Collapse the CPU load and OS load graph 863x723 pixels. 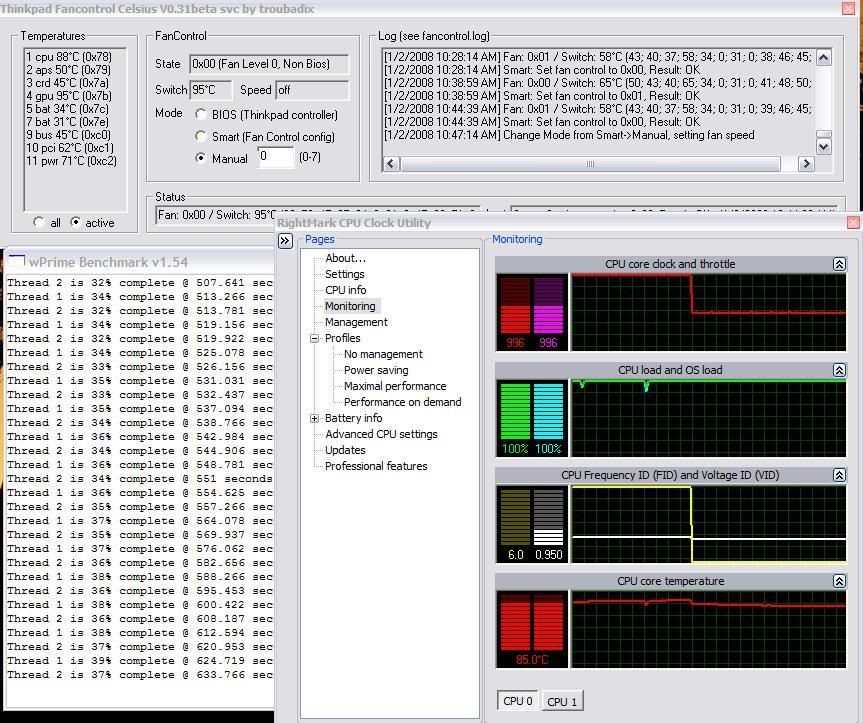pyautogui.click(x=839, y=370)
